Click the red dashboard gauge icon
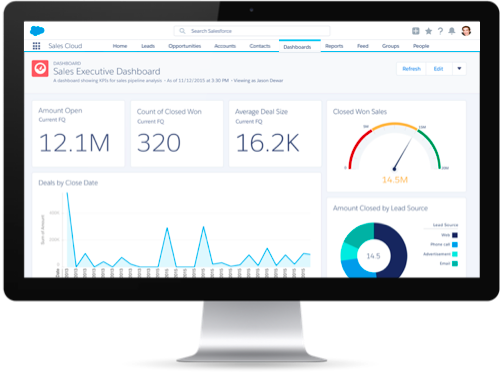This screenshot has width=502, height=376. 40,68
